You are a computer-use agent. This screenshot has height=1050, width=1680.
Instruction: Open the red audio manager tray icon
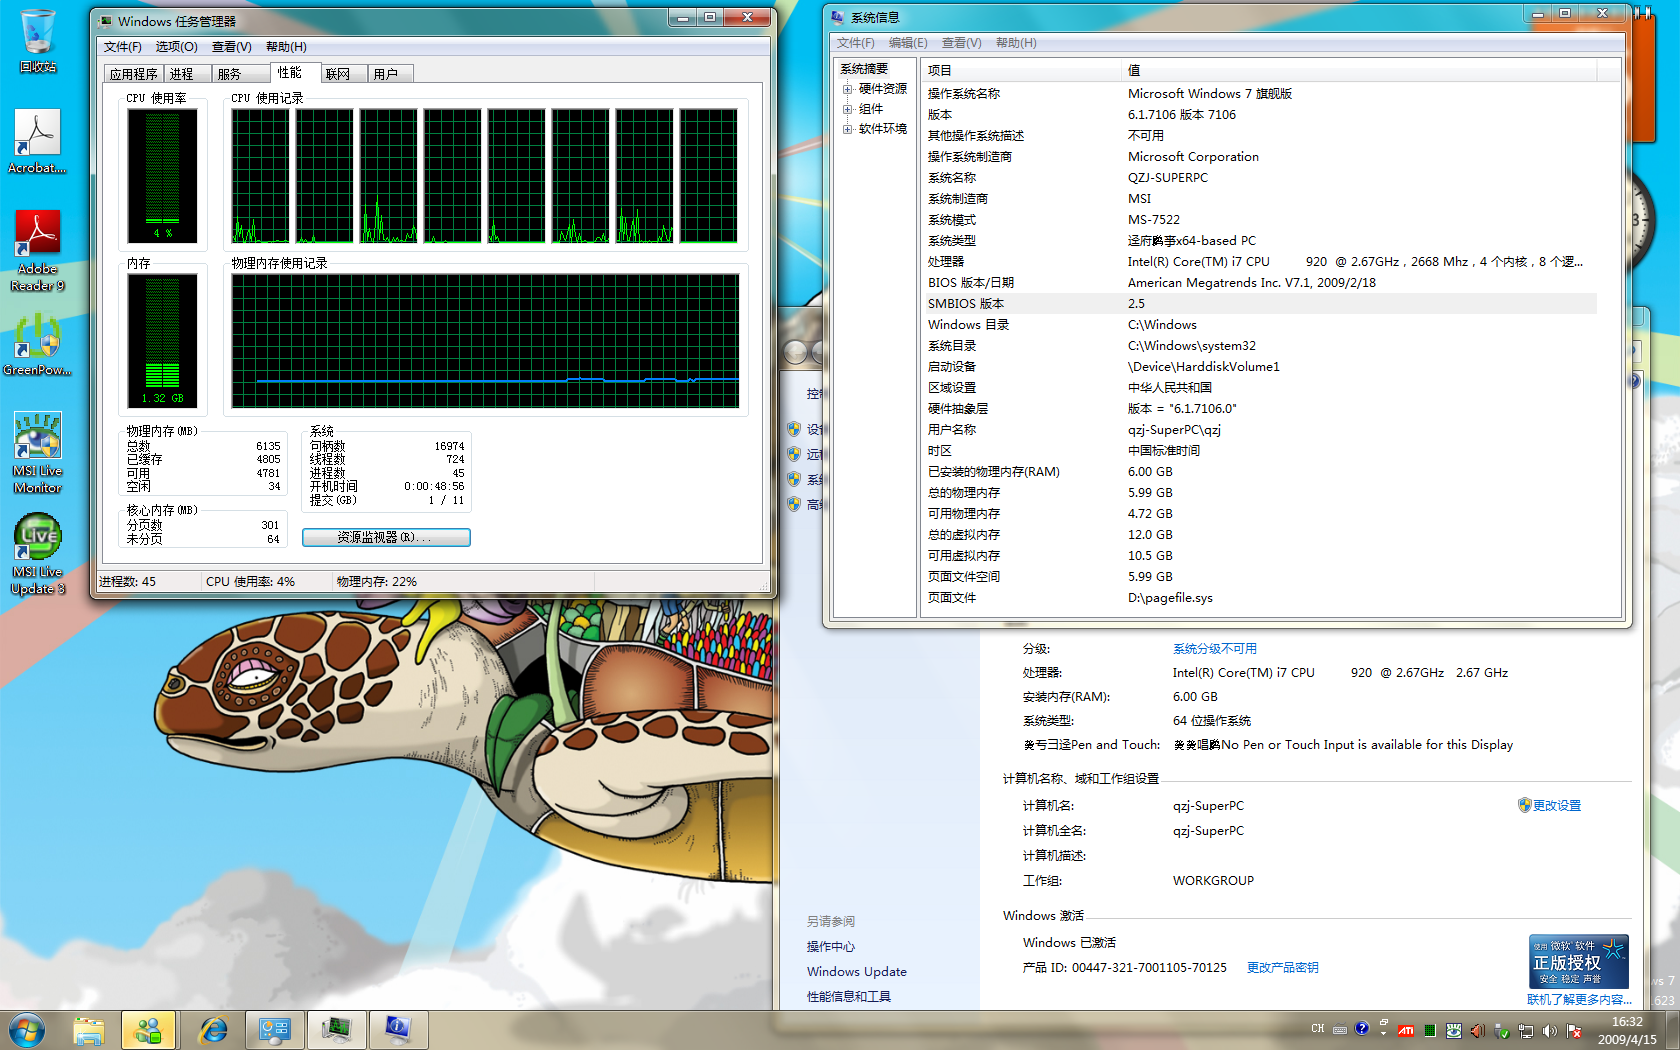coord(1478,1031)
